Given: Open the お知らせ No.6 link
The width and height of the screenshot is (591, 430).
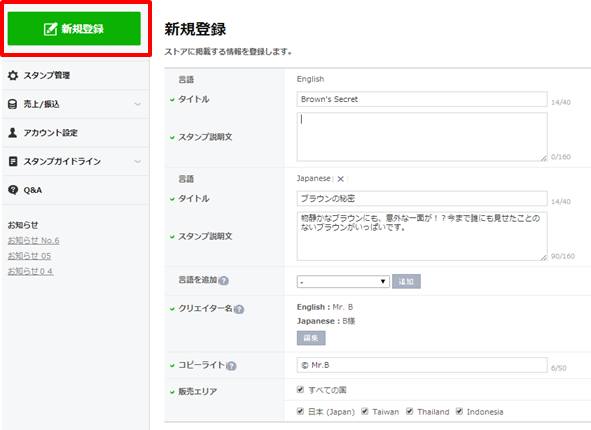Looking at the screenshot, I should click(x=34, y=240).
